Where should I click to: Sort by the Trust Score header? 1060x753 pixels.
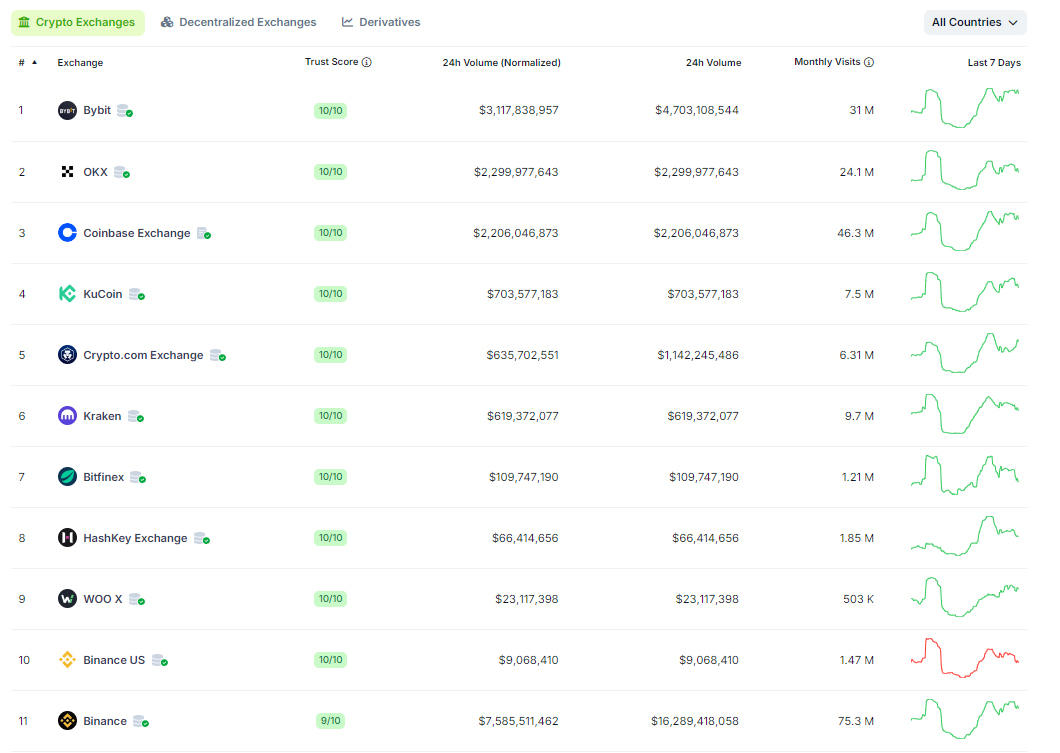pyautogui.click(x=331, y=62)
